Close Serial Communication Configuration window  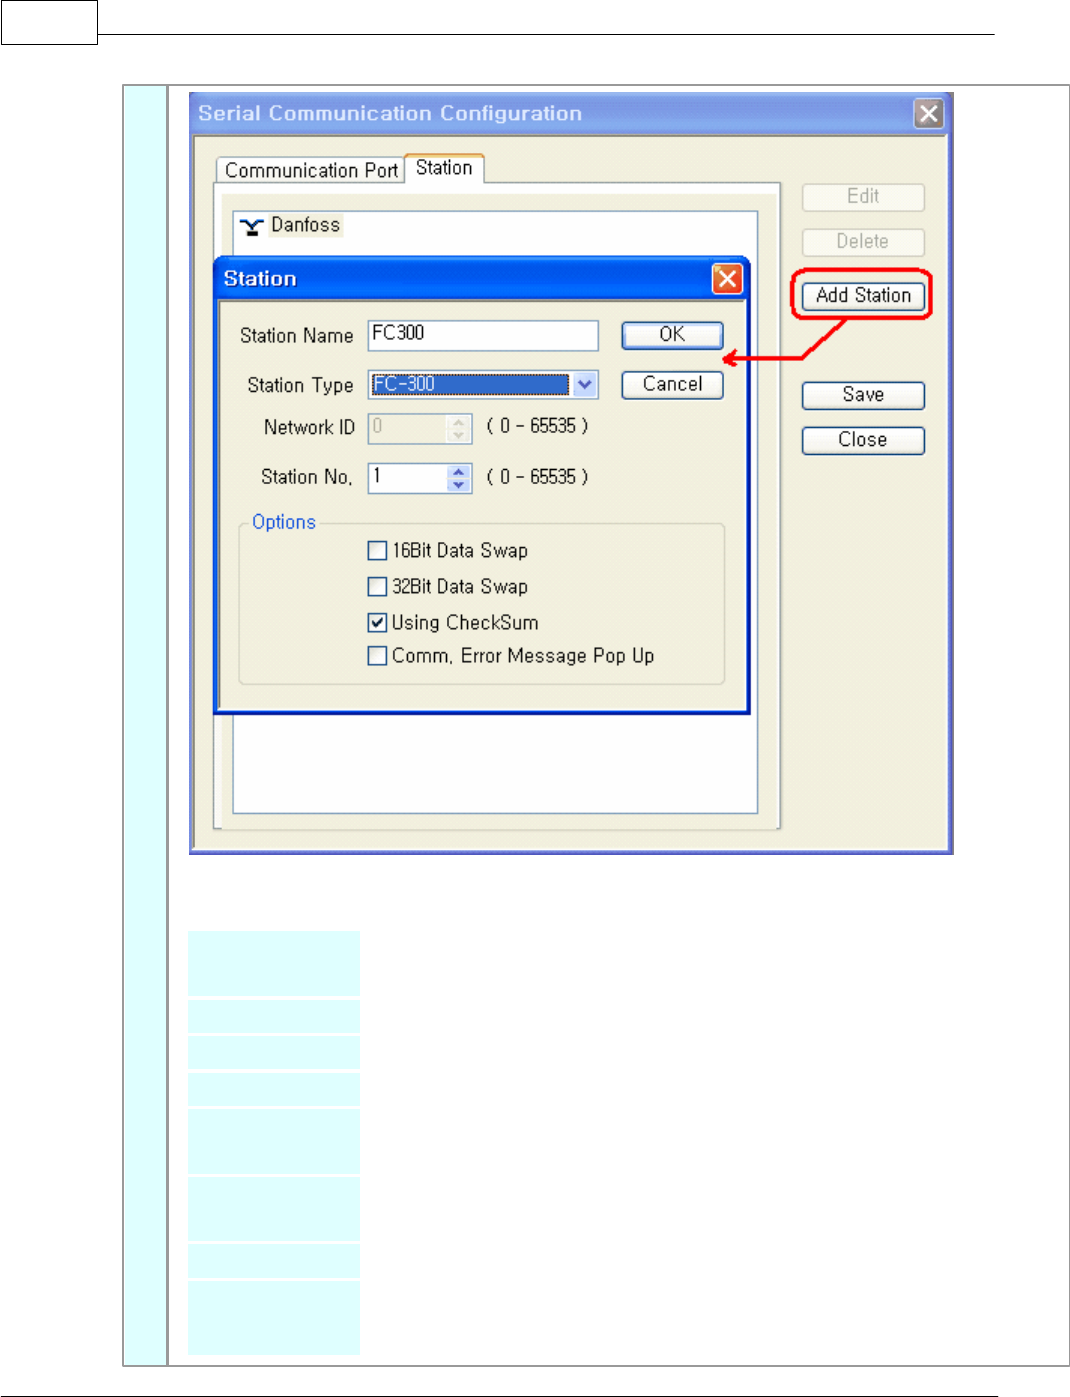pos(929,113)
